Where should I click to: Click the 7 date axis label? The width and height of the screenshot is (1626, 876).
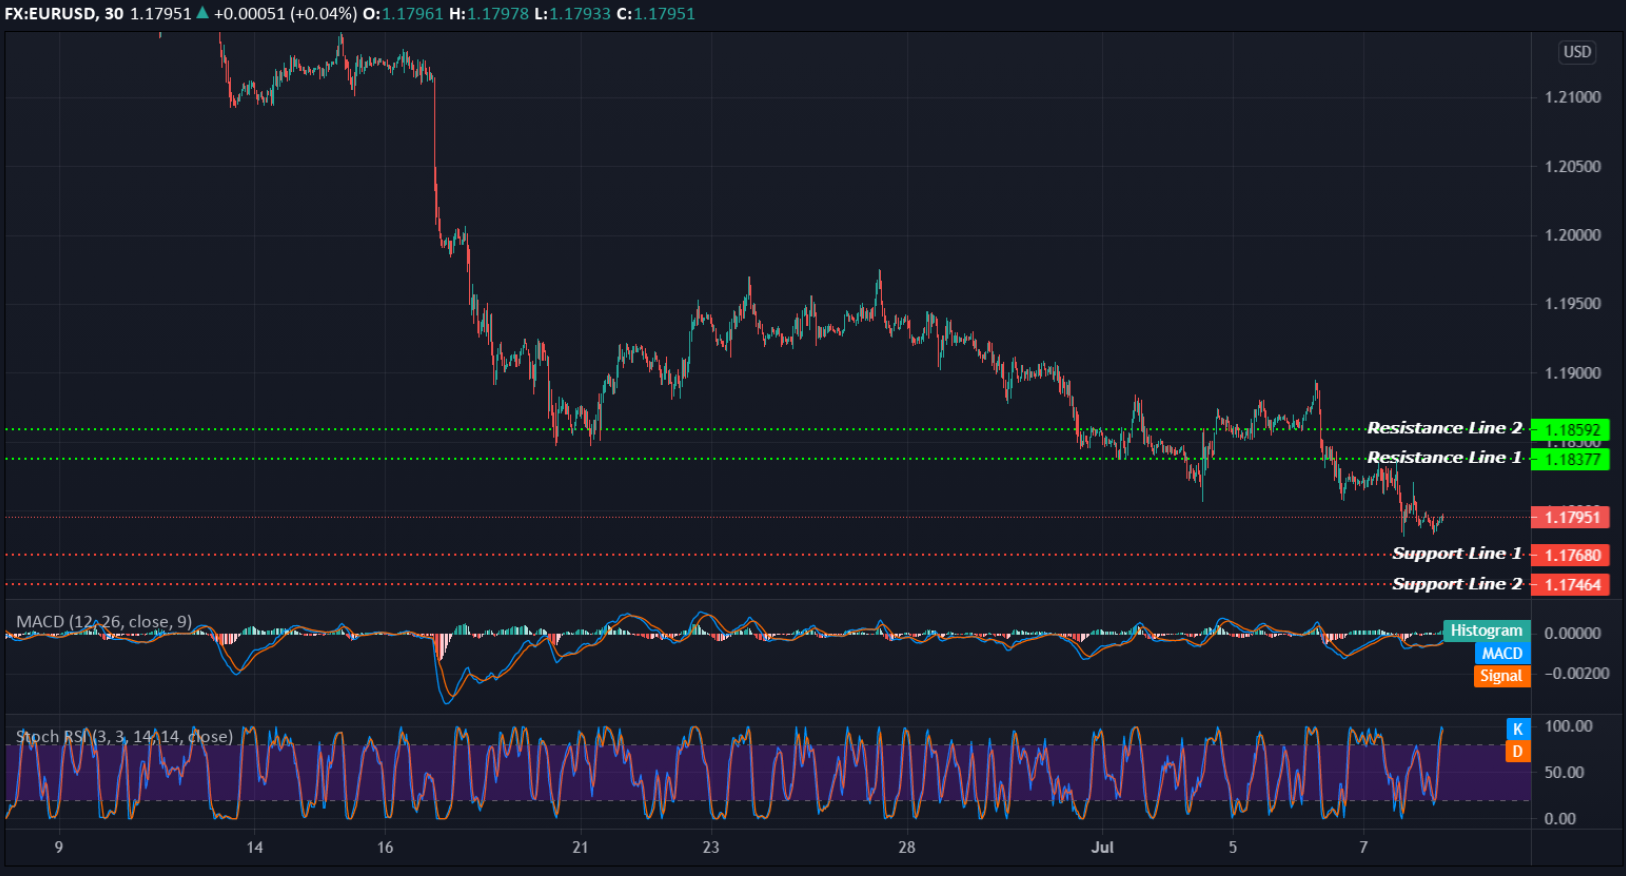coord(1363,848)
